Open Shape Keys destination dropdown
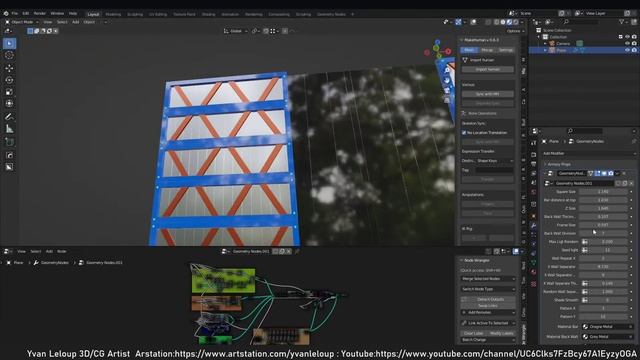This screenshot has height=360, width=640. point(495,161)
